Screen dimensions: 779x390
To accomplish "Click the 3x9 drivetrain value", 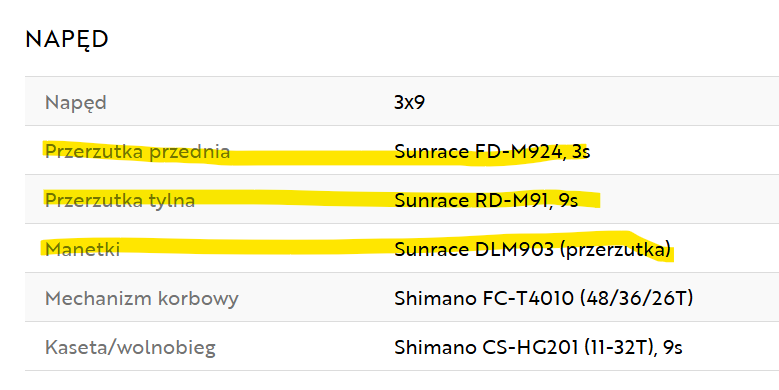I will coord(409,102).
